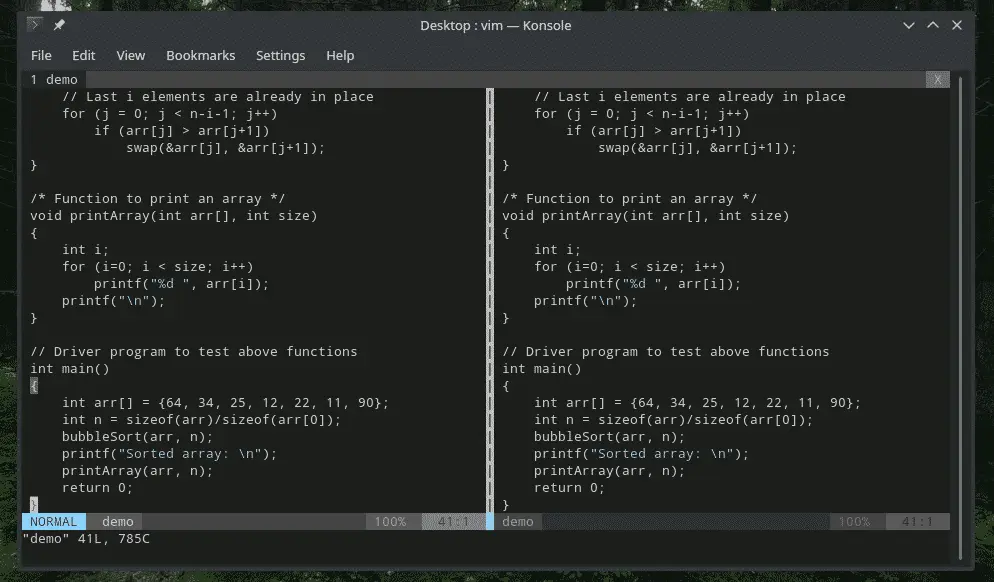Open the Bookmarks menu
The width and height of the screenshot is (994, 582).
[x=200, y=56]
